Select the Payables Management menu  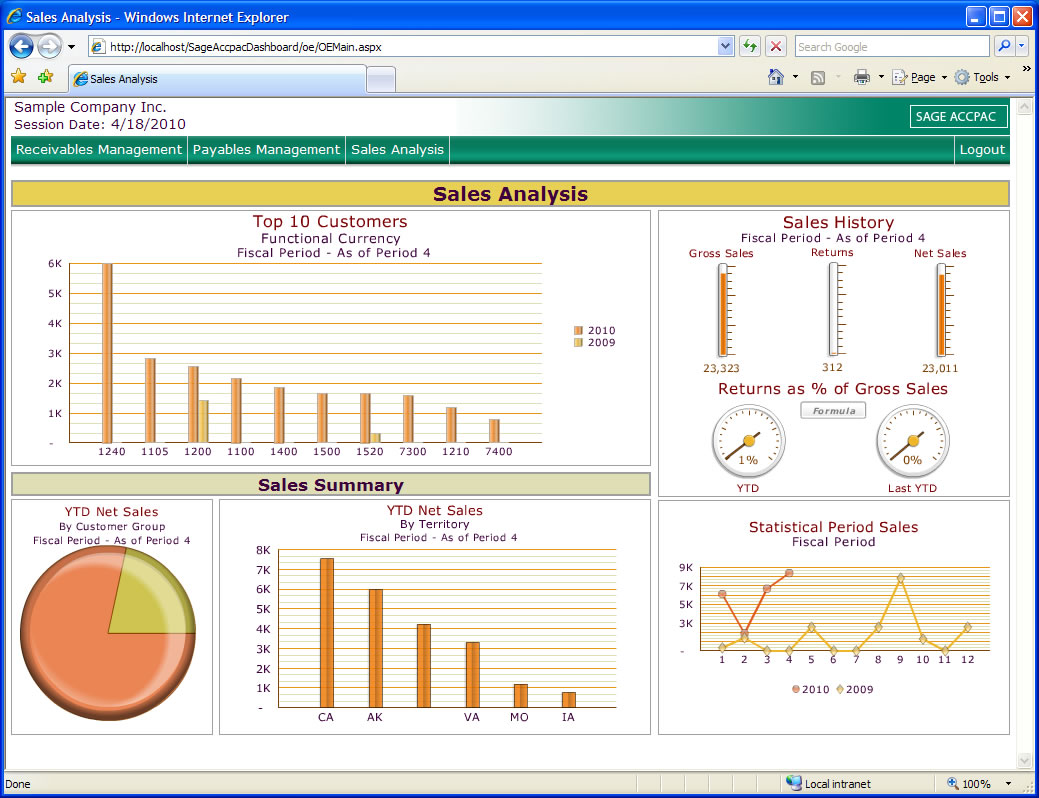pos(266,150)
